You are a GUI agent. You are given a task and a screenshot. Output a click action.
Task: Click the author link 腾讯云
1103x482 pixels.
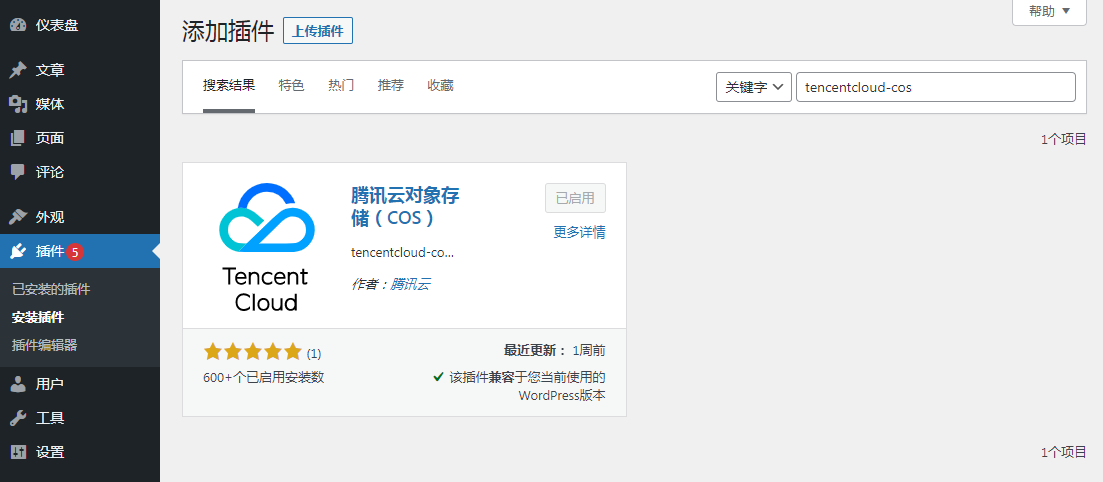(410, 284)
